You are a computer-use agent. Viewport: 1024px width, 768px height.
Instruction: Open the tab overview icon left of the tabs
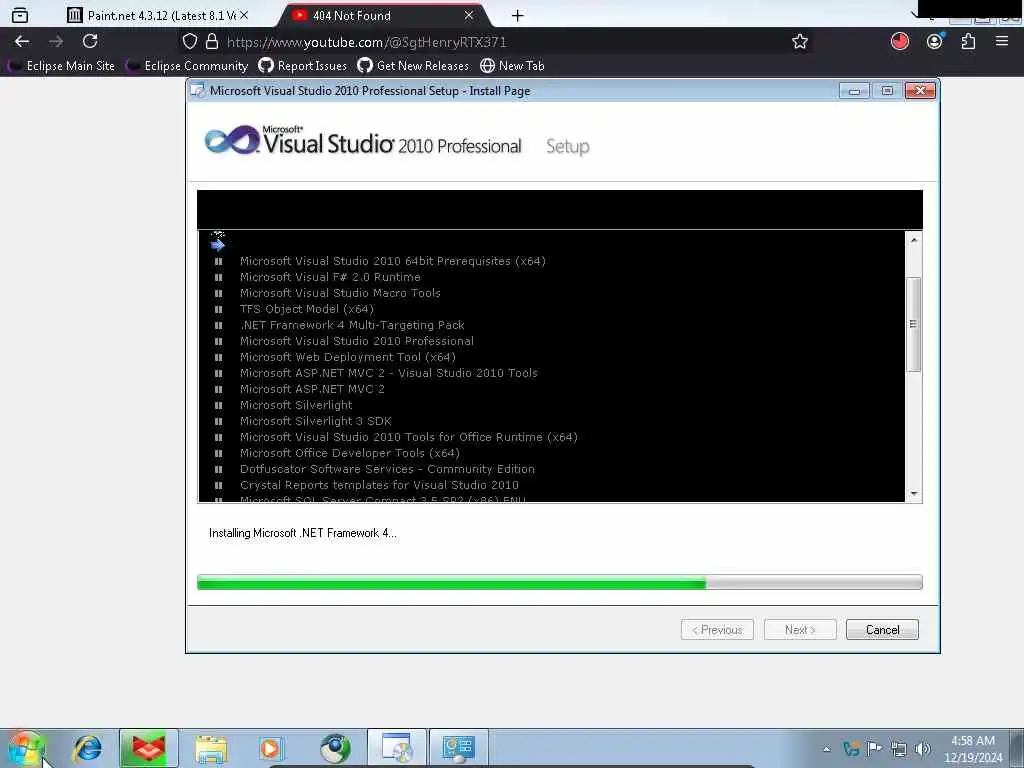pyautogui.click(x=20, y=15)
